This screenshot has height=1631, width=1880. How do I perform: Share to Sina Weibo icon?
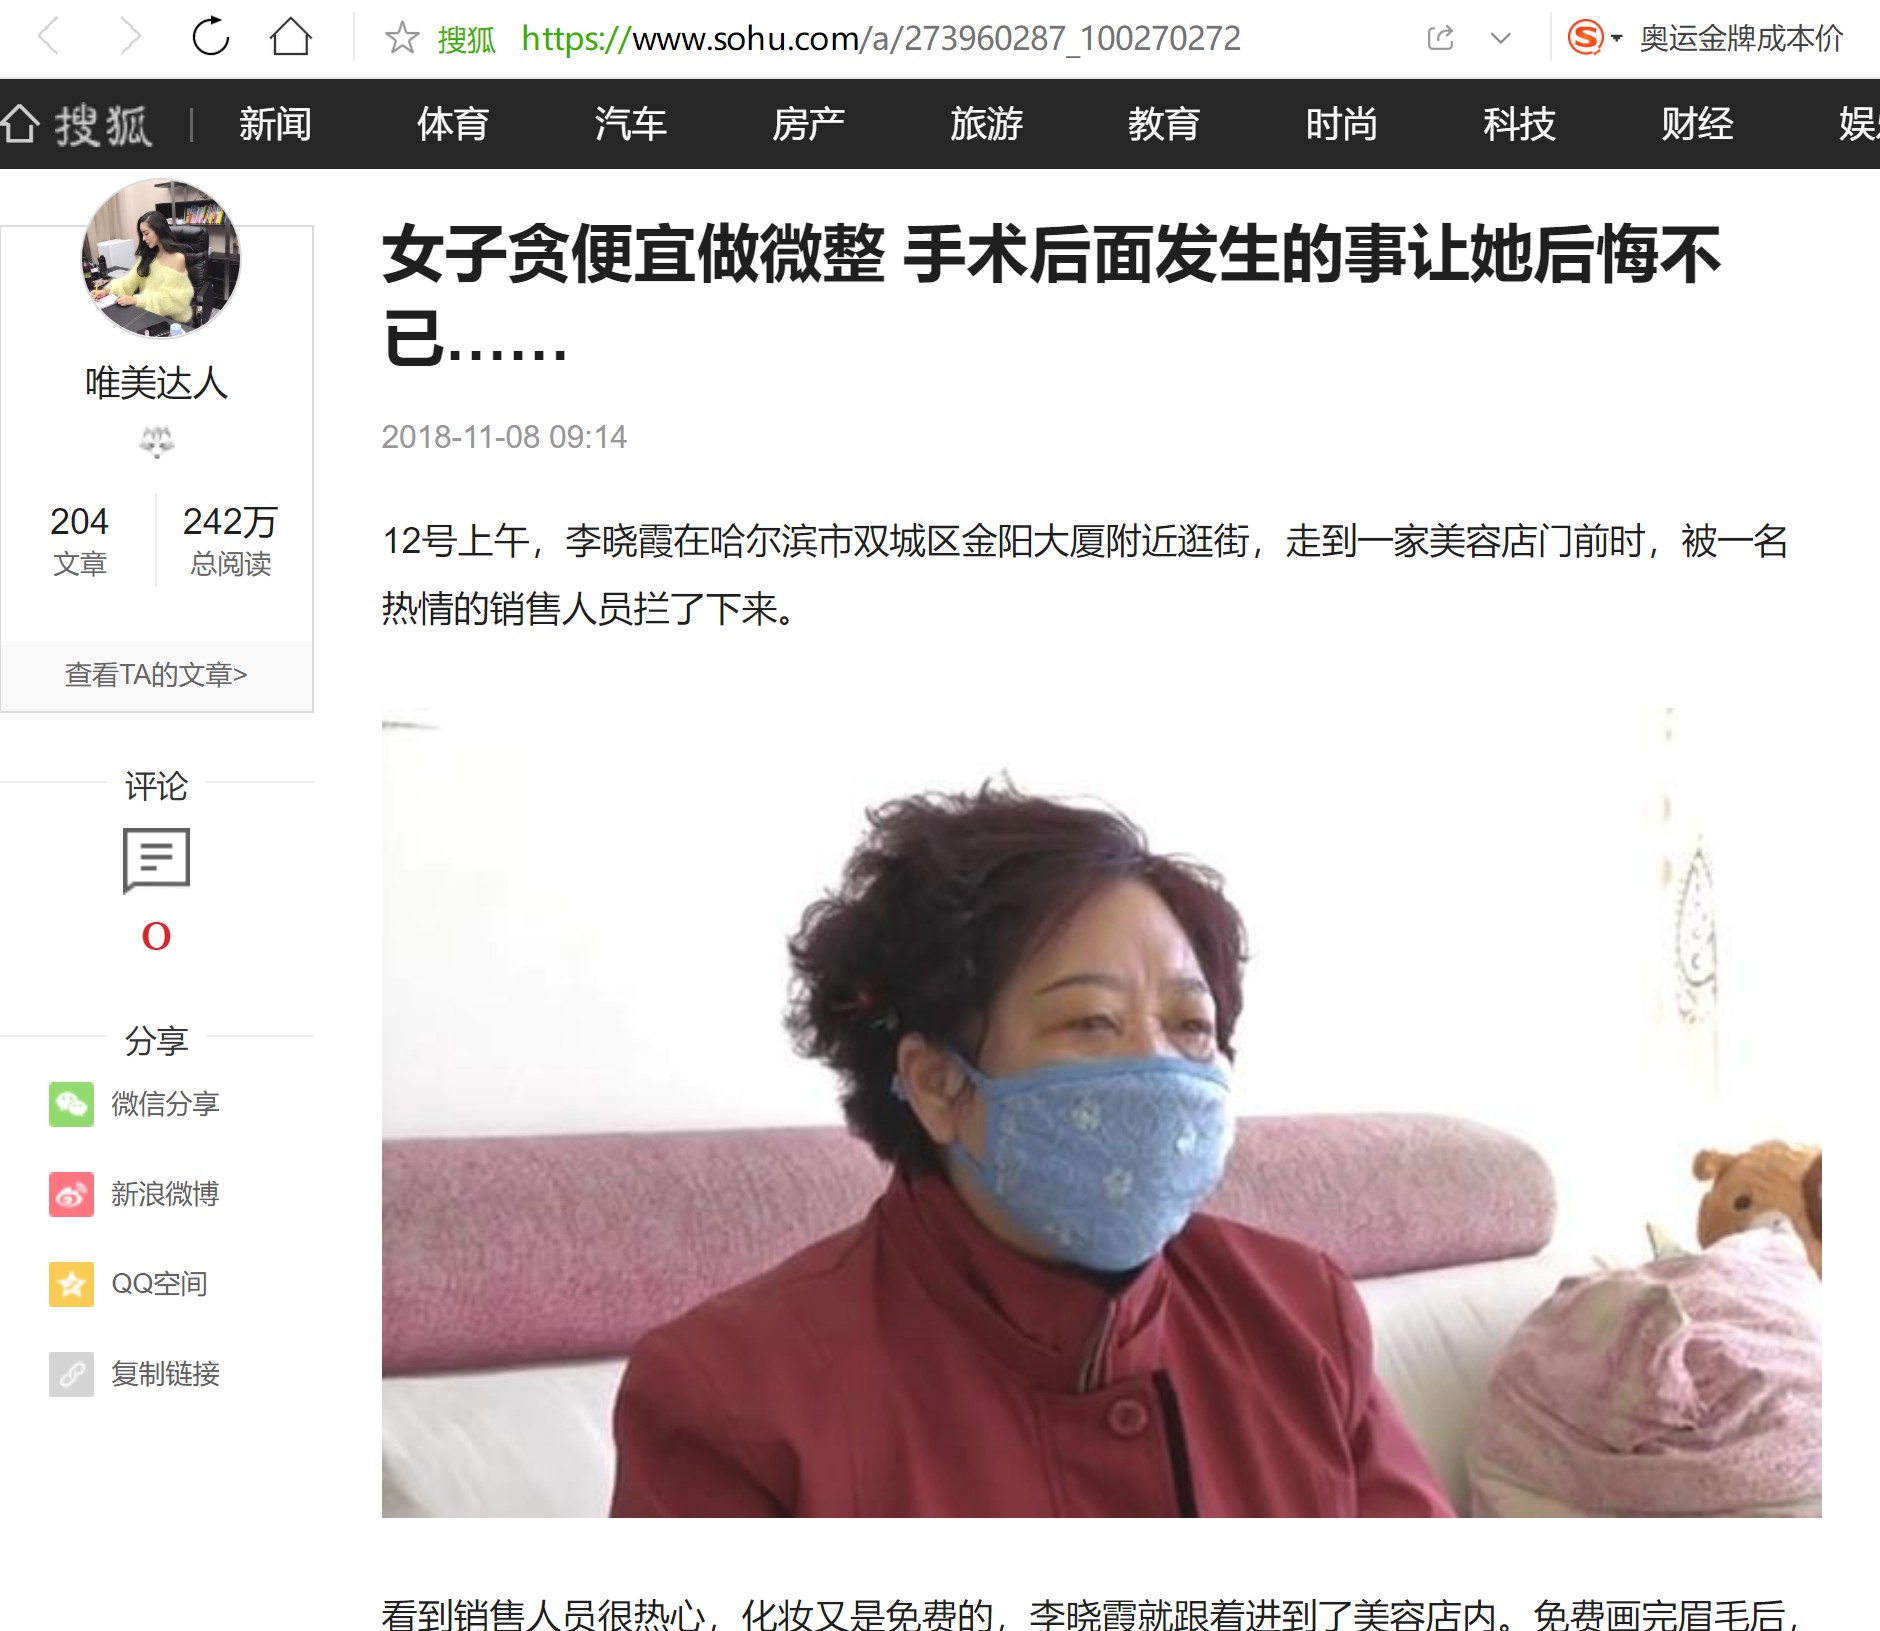[71, 1194]
